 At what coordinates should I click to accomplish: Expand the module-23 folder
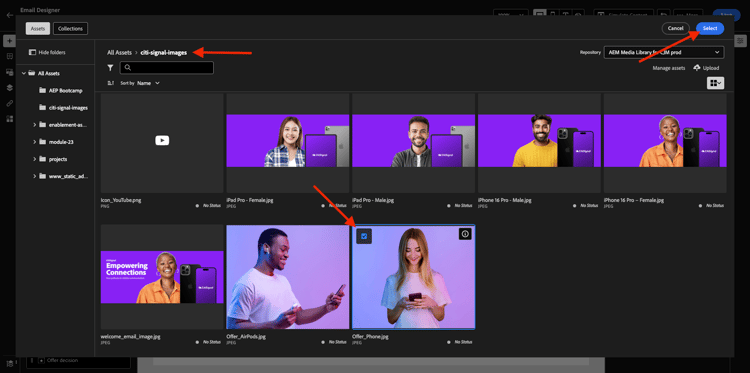point(35,142)
